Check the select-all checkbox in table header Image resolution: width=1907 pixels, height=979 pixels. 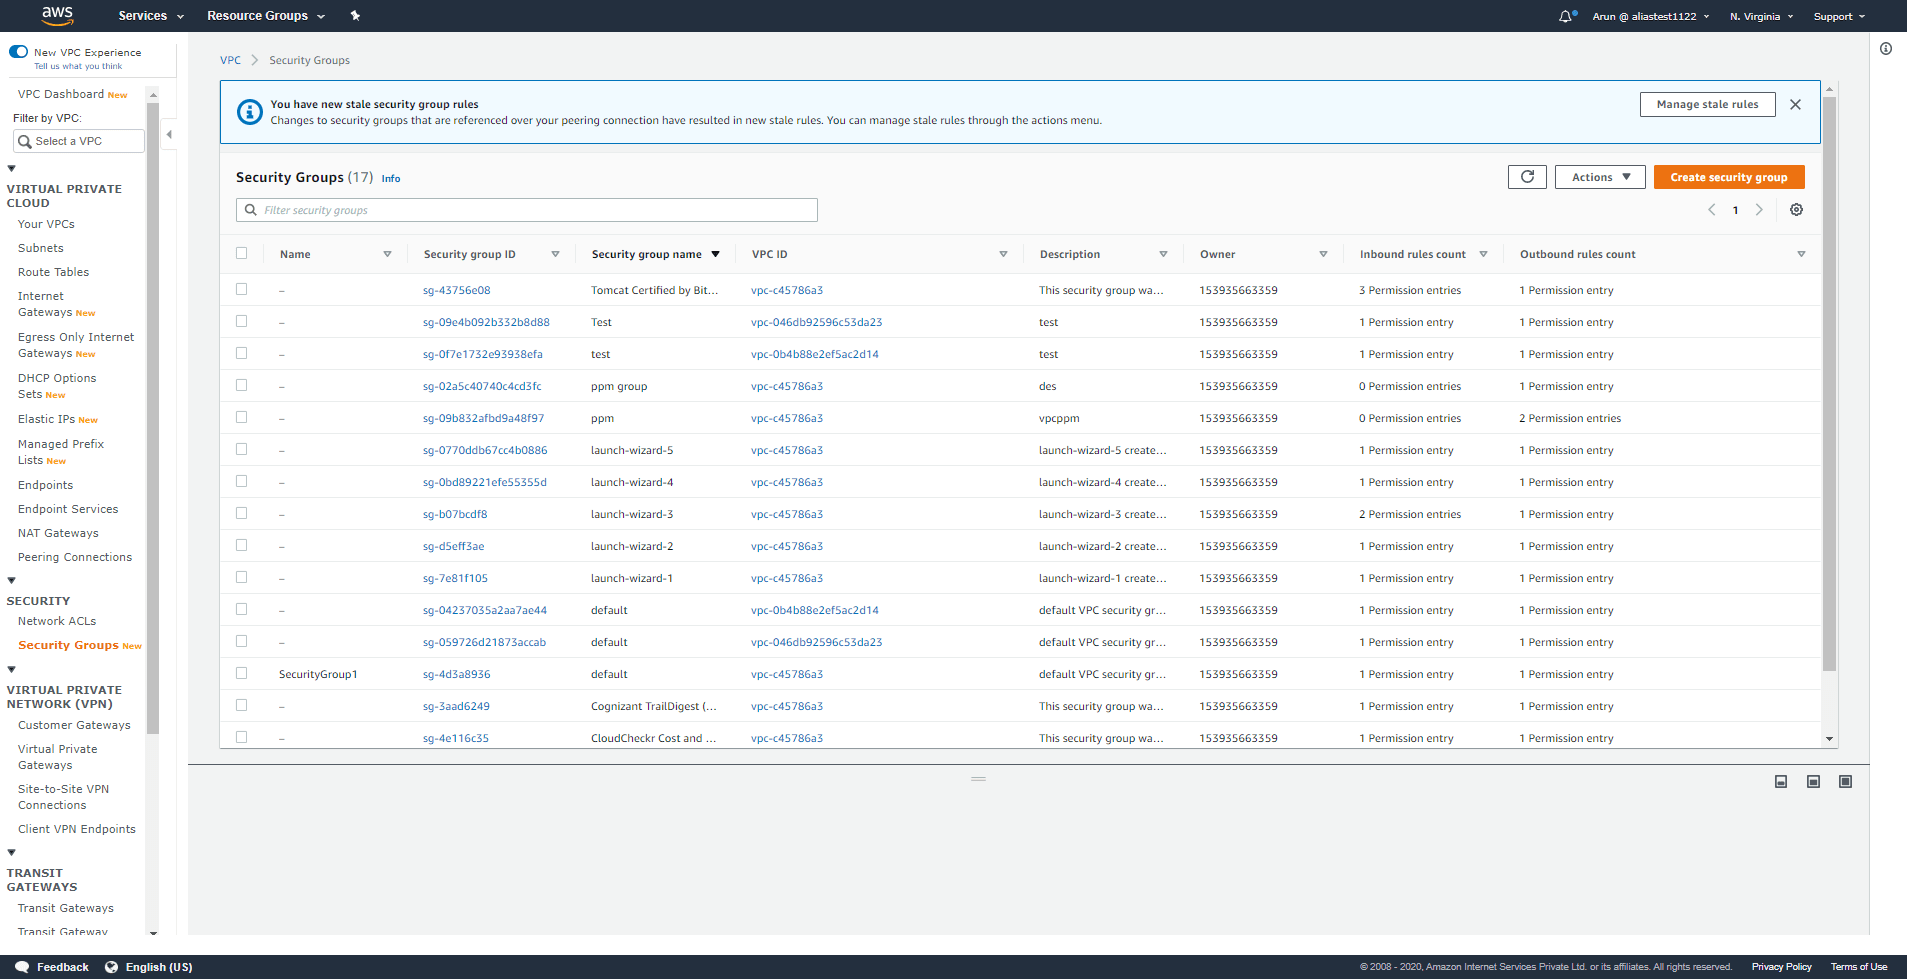(x=241, y=253)
